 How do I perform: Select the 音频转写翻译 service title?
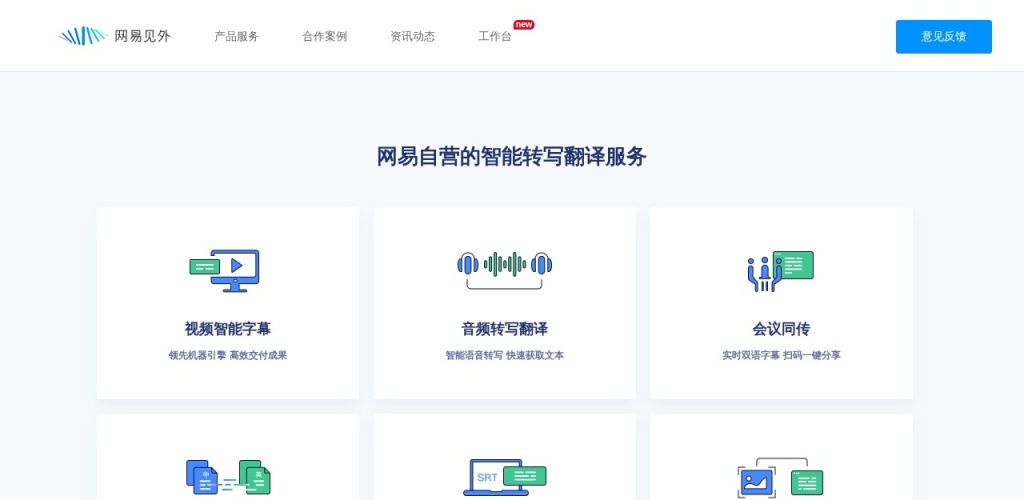coord(504,329)
